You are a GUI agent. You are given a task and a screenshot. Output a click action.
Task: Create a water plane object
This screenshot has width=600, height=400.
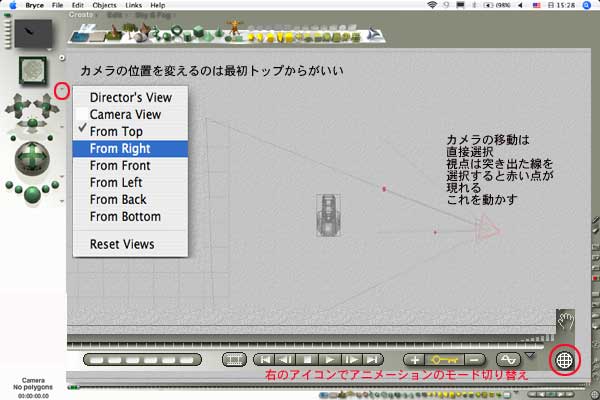[82, 36]
